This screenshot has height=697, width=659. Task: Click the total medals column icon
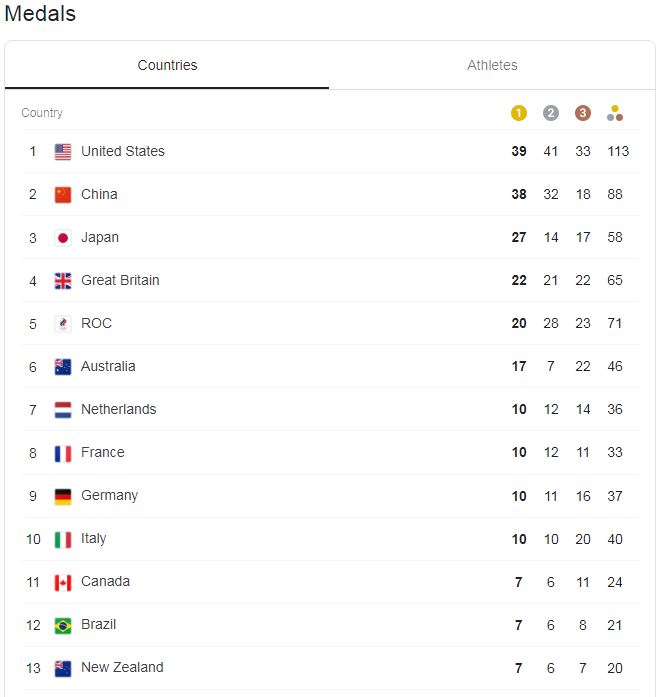tap(615, 113)
